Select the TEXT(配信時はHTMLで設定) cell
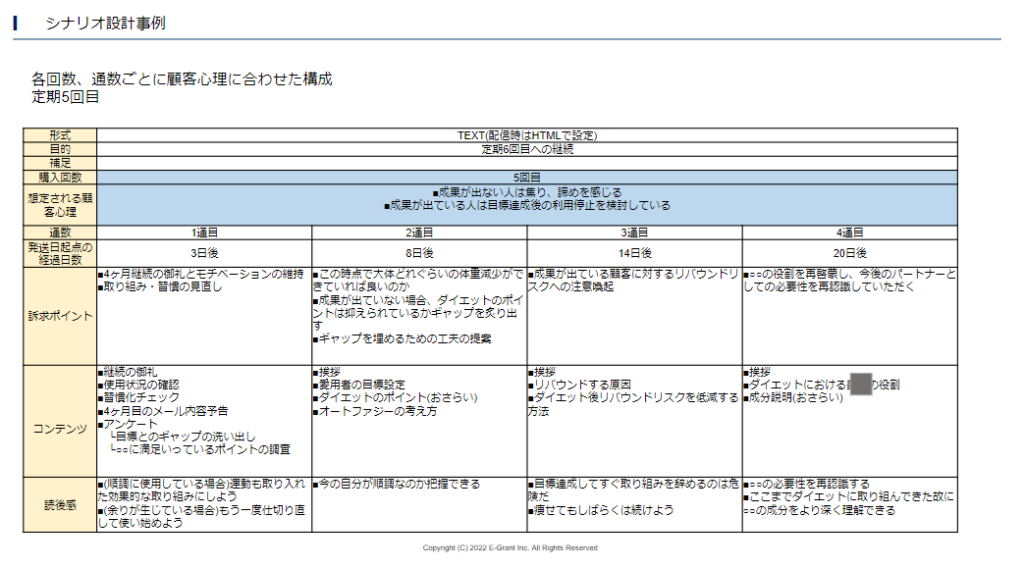Screen dimensions: 1024x568 pos(527,135)
